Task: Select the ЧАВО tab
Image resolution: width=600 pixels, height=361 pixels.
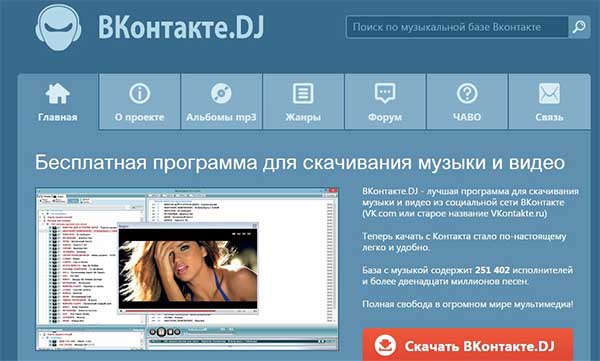Action: [467, 102]
